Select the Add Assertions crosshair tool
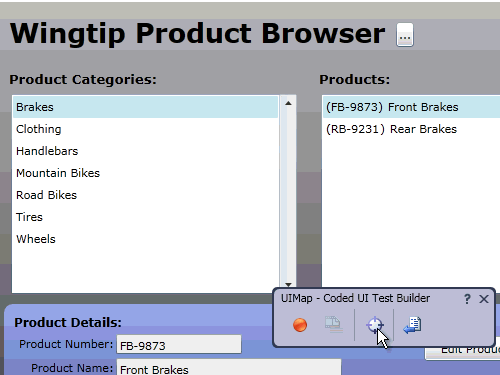 coord(375,325)
